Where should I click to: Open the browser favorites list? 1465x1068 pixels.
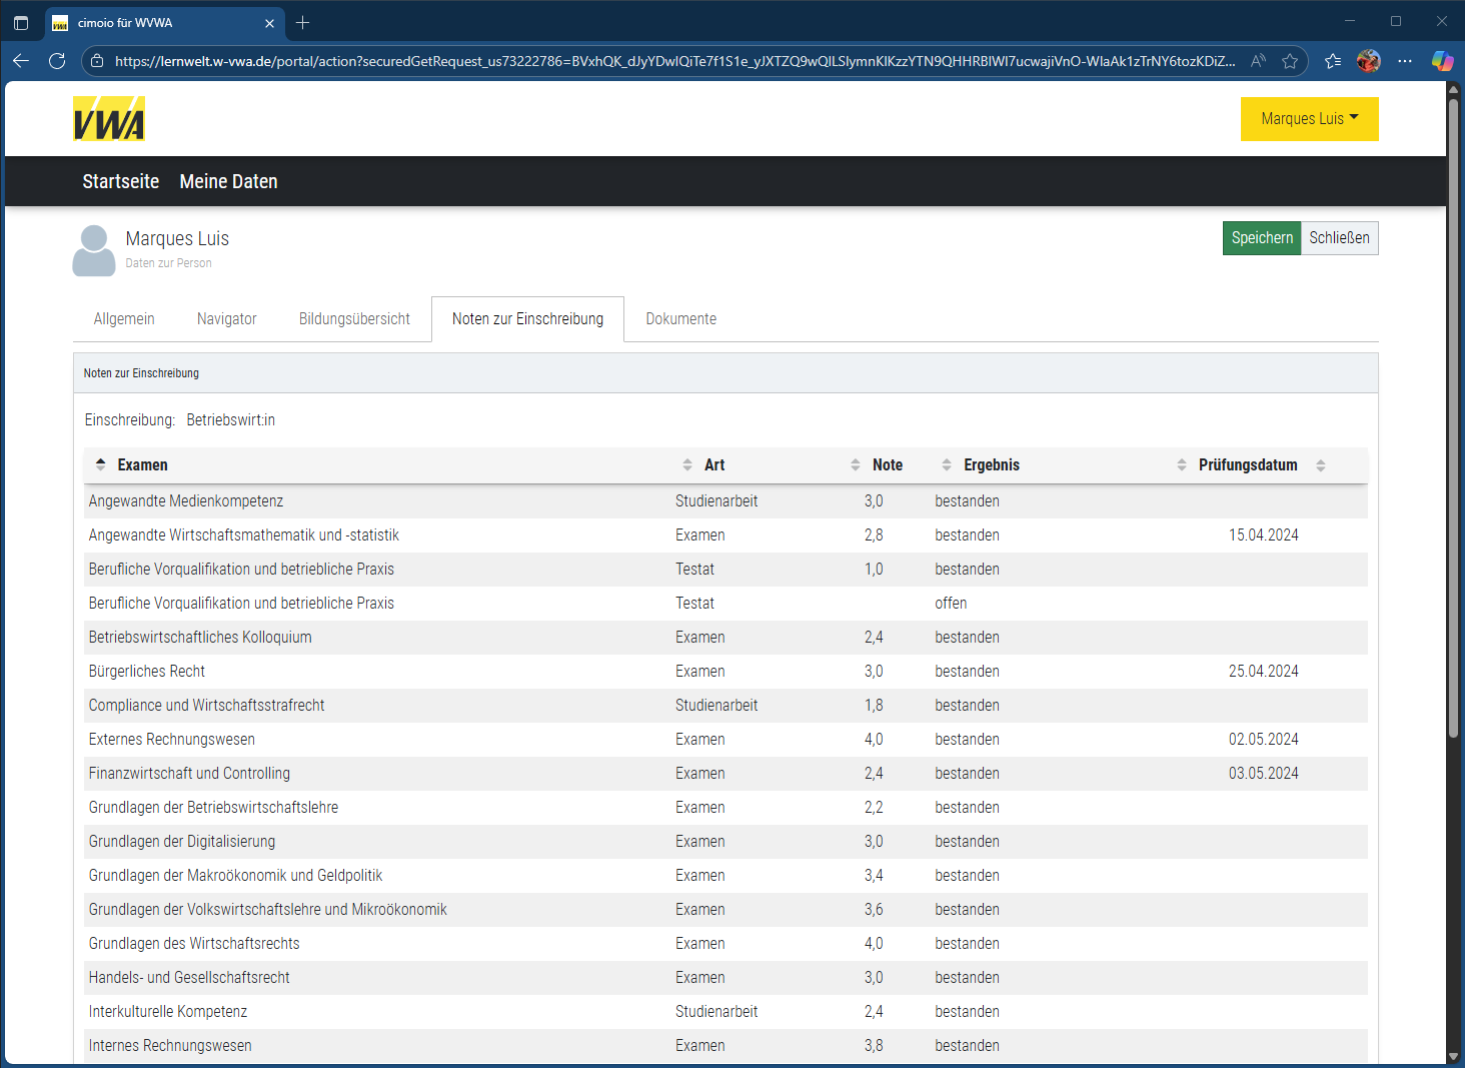pos(1332,61)
